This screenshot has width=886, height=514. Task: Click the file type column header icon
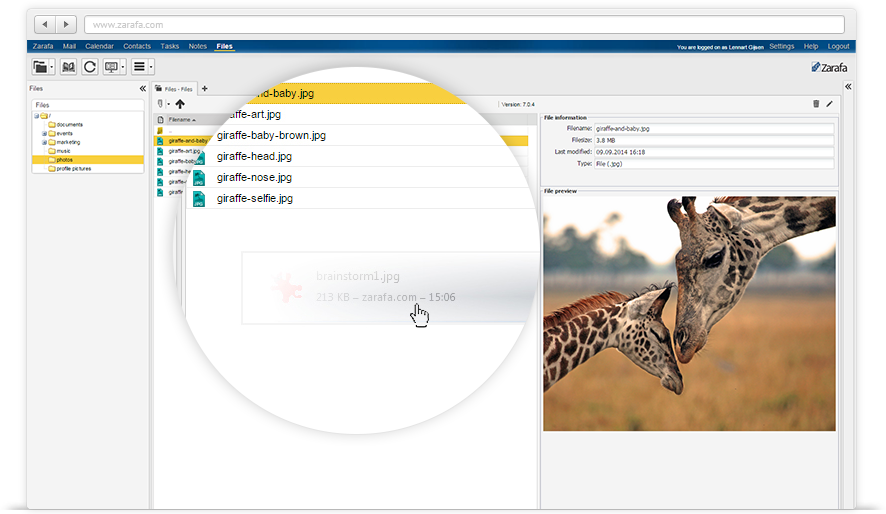tap(160, 120)
